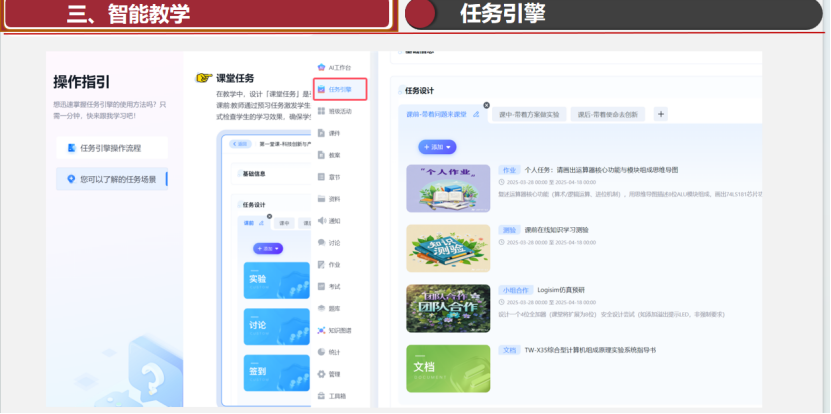The width and height of the screenshot is (831, 414).
Task: Close the 课前-带着问题来课堂 tab
Action: pyautogui.click(x=487, y=105)
